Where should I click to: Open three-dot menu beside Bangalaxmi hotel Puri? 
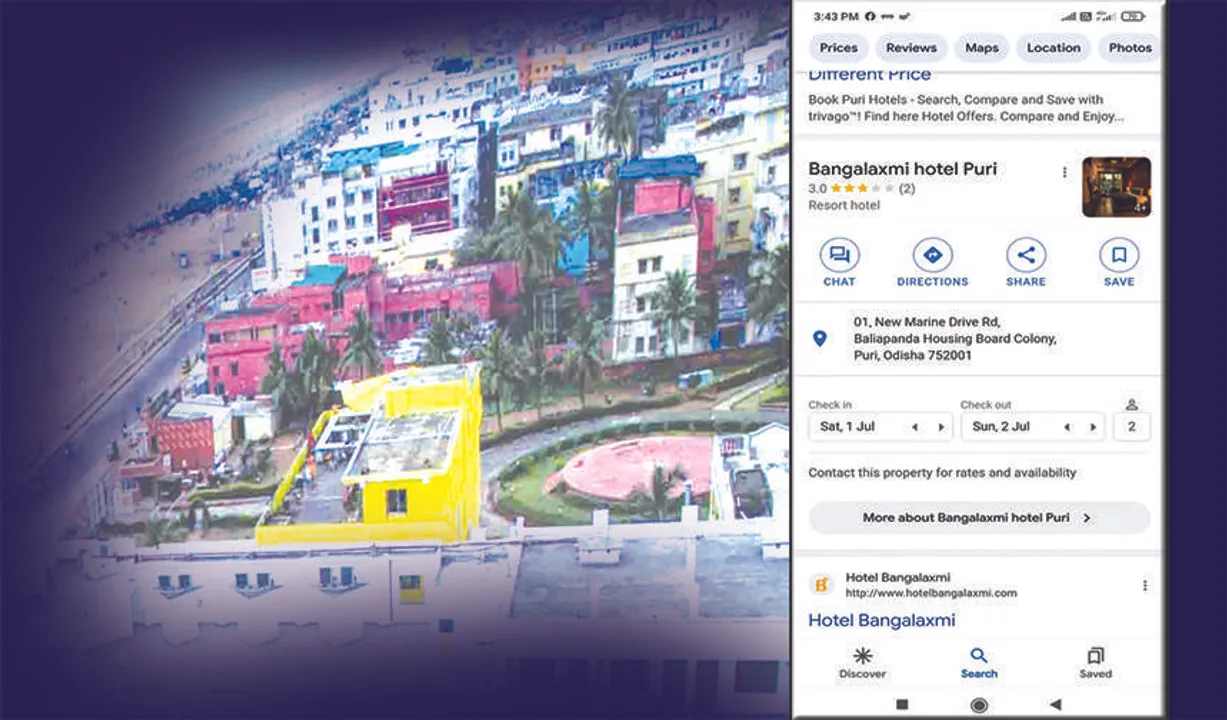tap(1064, 172)
